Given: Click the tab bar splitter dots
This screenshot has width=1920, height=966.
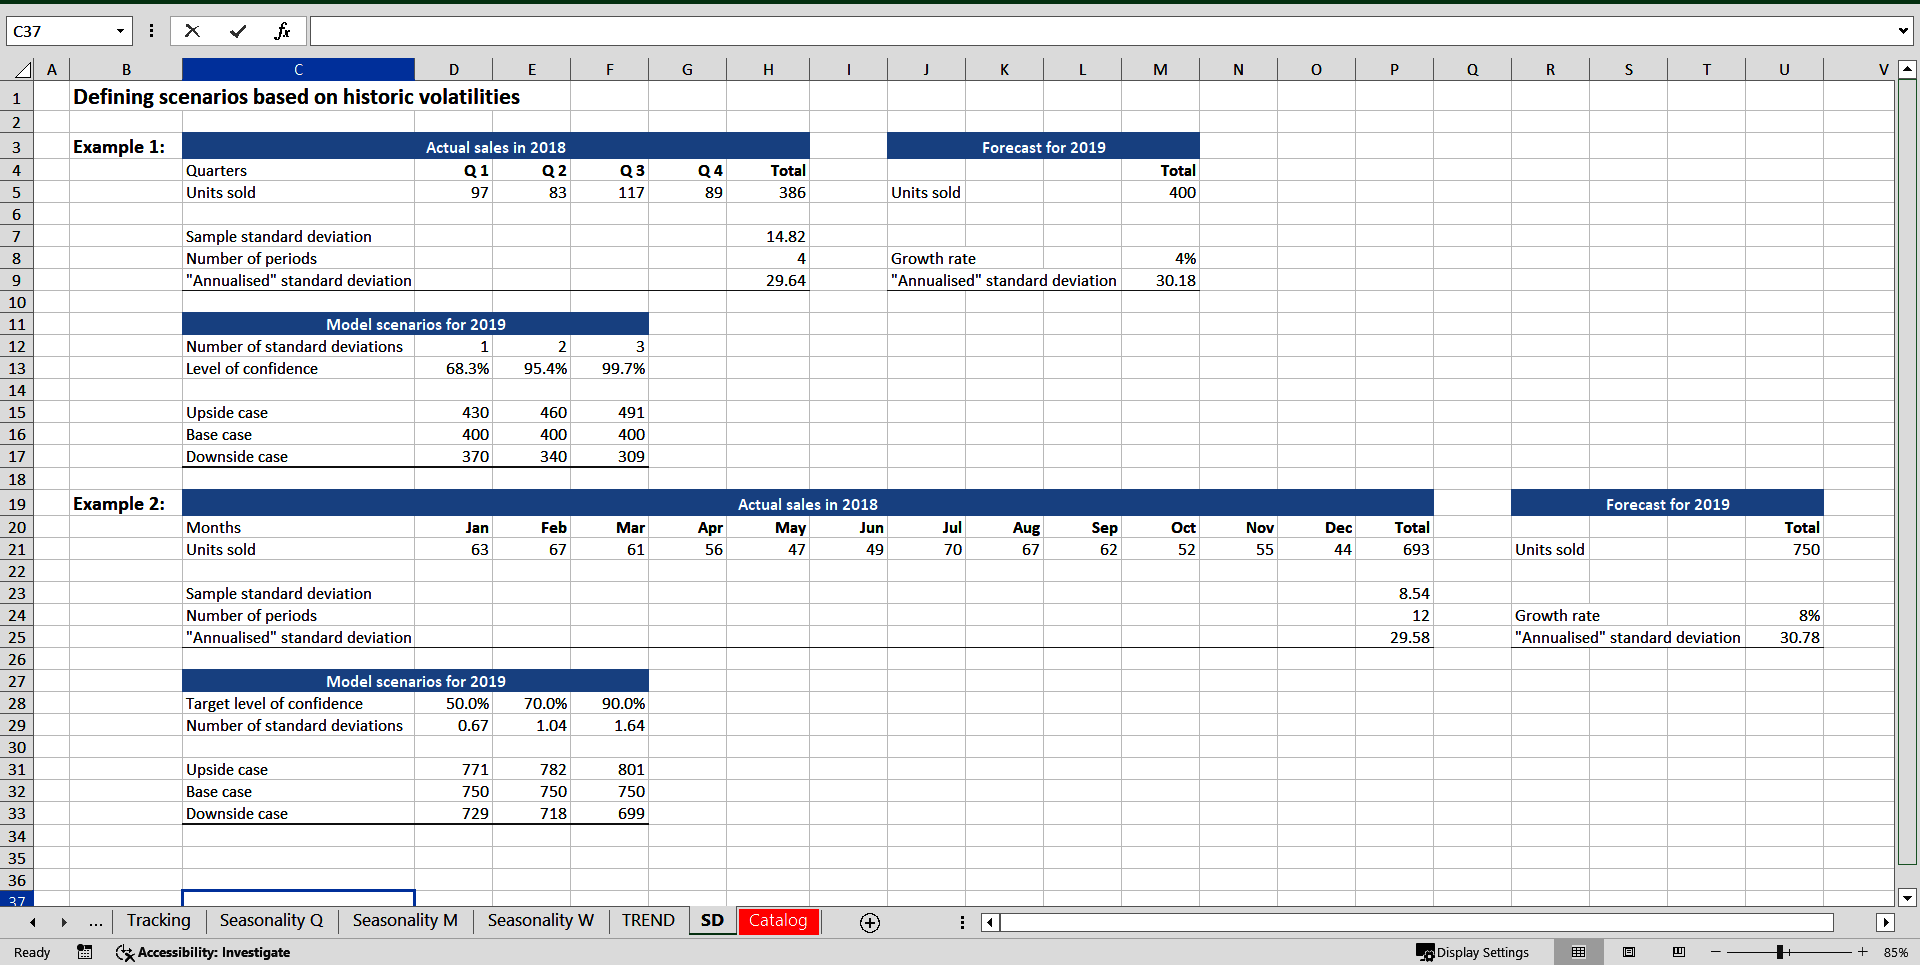Looking at the screenshot, I should (x=963, y=922).
